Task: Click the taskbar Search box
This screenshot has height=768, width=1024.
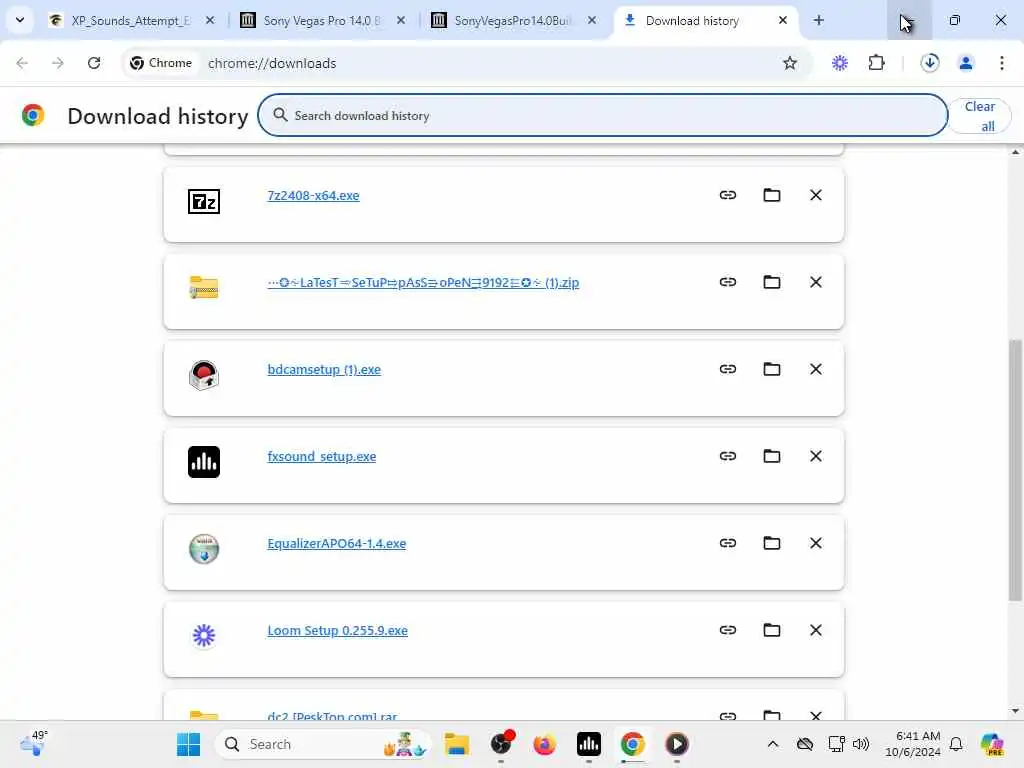Action: [x=323, y=744]
